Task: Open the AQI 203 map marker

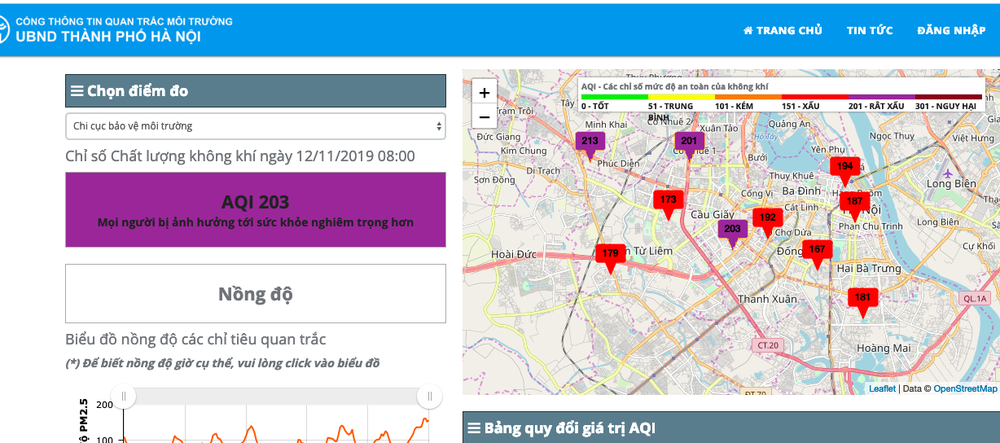Action: click(733, 233)
